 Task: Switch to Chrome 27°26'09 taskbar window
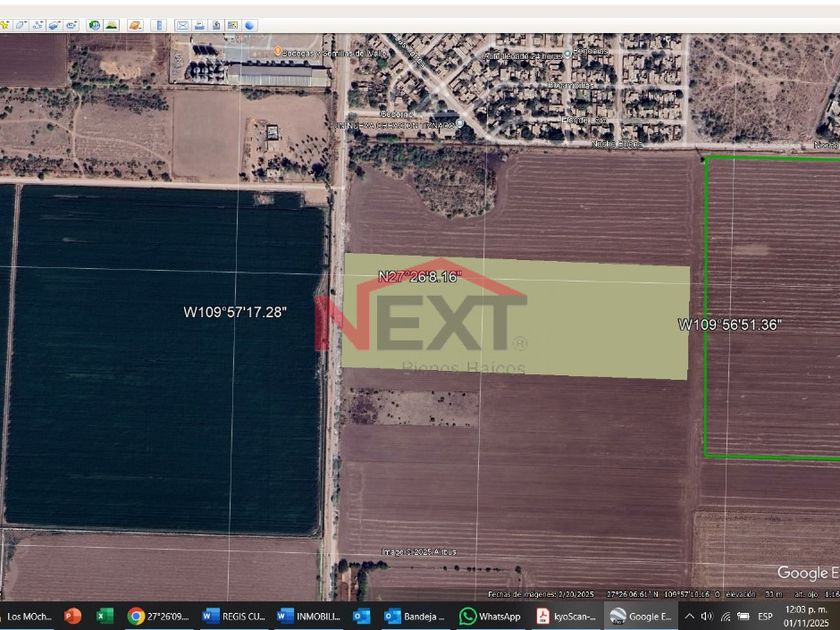(x=159, y=616)
